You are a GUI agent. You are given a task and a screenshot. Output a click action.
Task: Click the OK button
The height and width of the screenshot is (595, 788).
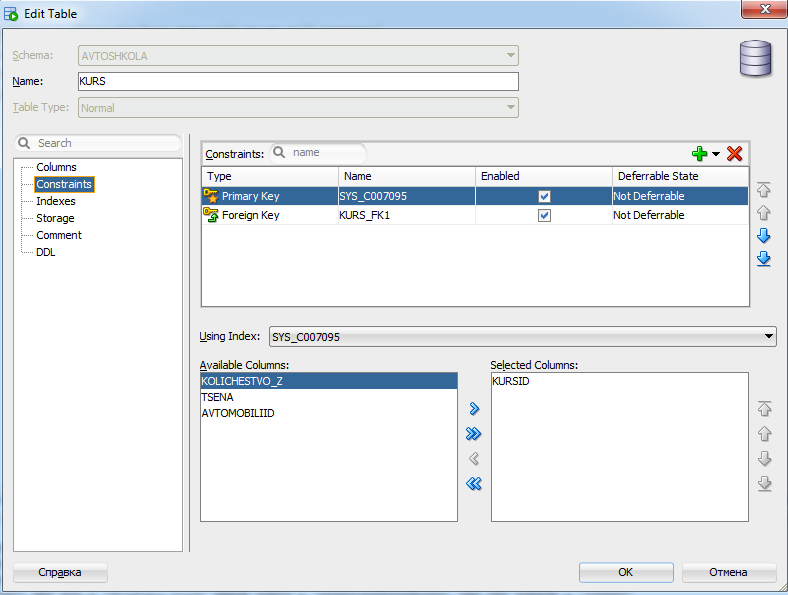(626, 572)
